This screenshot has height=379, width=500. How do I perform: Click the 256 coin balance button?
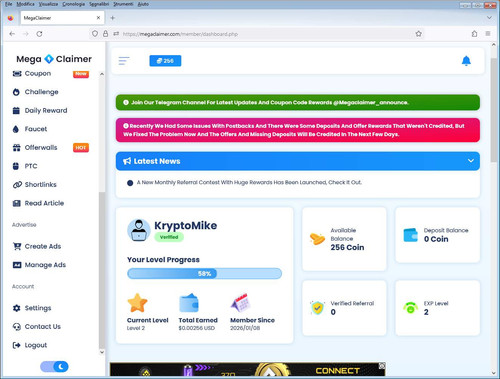(x=165, y=61)
